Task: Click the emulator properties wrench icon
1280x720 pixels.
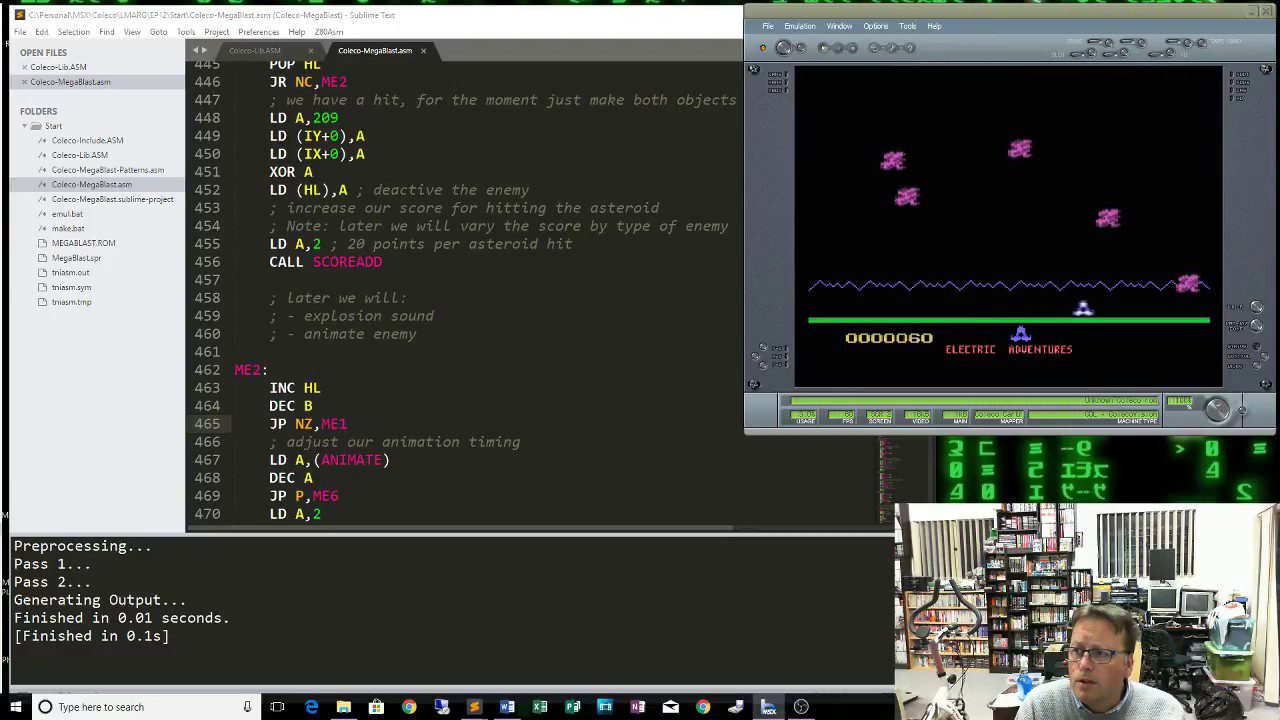Action: point(892,48)
